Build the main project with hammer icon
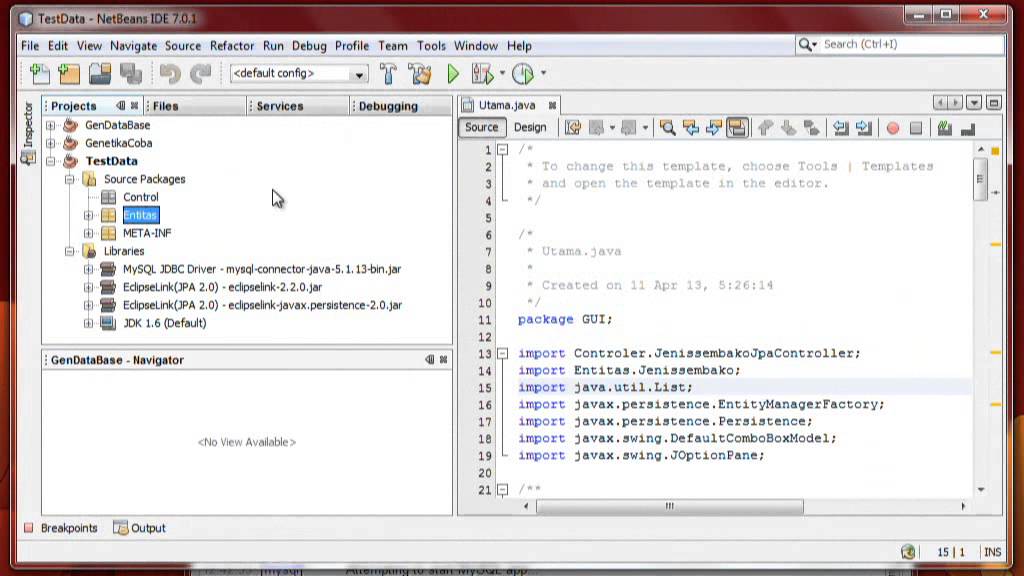1024x576 pixels. pyautogui.click(x=388, y=74)
